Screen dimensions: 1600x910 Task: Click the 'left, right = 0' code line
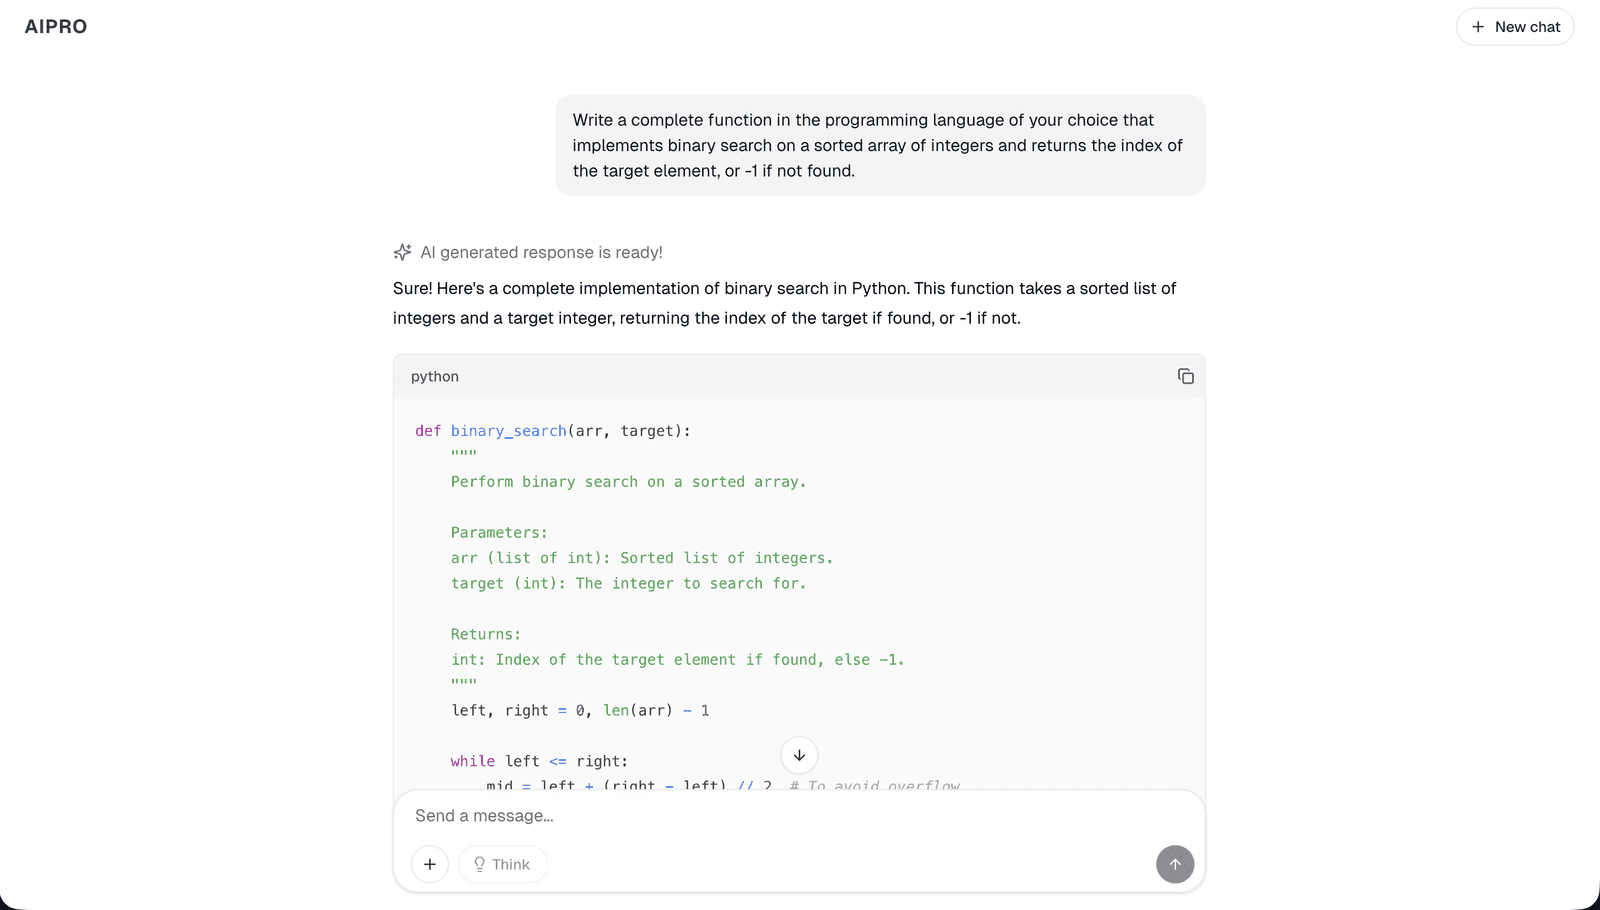pyautogui.click(x=580, y=710)
